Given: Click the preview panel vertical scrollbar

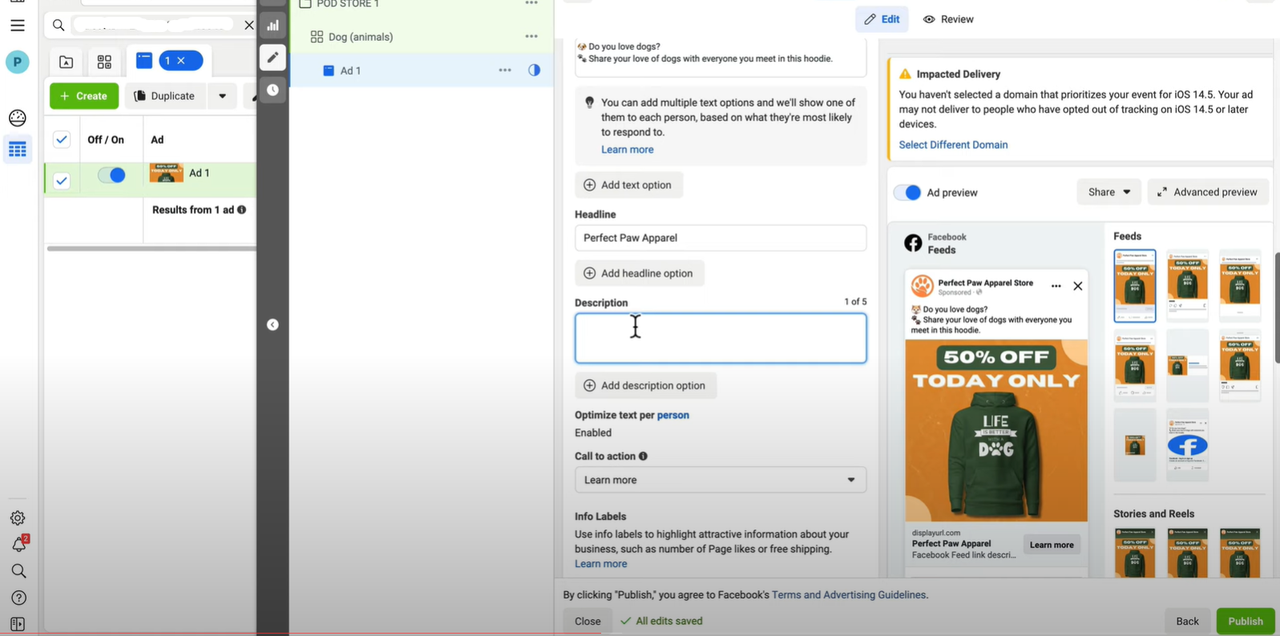Looking at the screenshot, I should click(1276, 307).
